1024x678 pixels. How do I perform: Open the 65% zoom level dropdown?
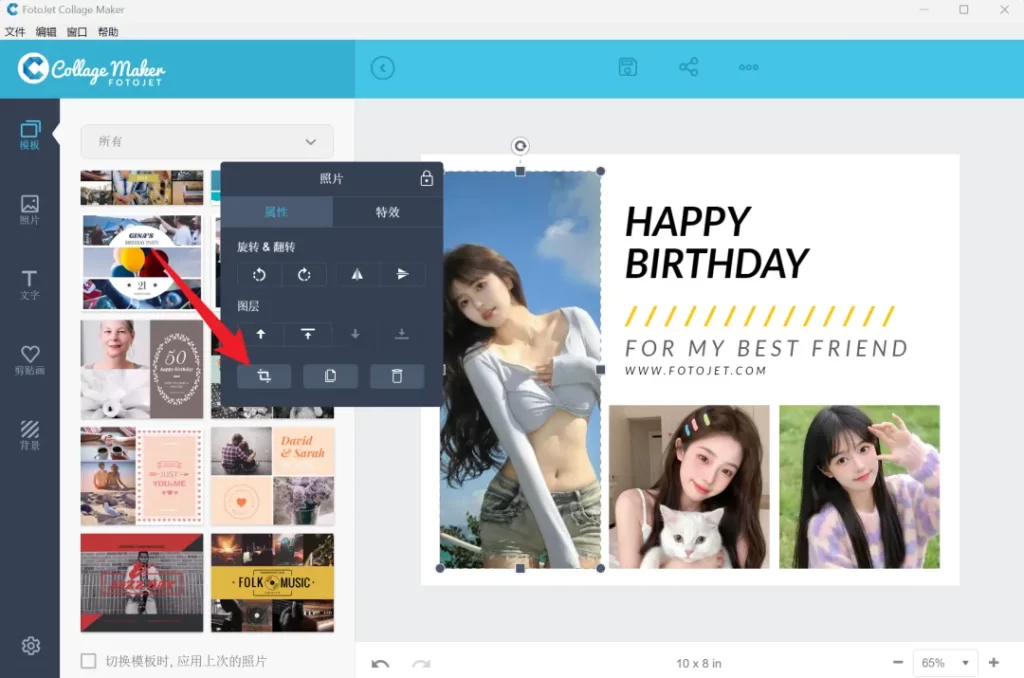tap(945, 663)
